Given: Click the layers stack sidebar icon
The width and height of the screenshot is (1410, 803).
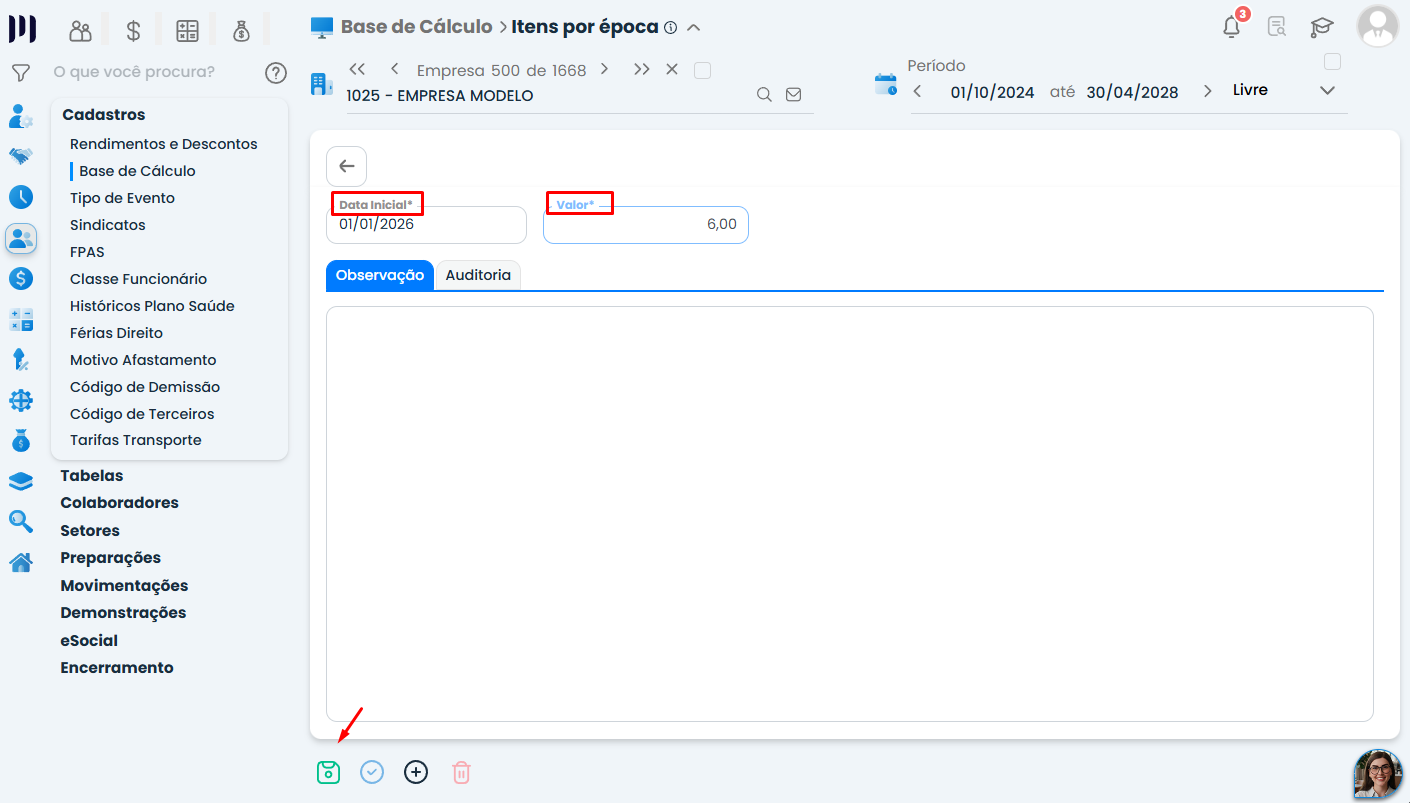Looking at the screenshot, I should click(x=21, y=481).
